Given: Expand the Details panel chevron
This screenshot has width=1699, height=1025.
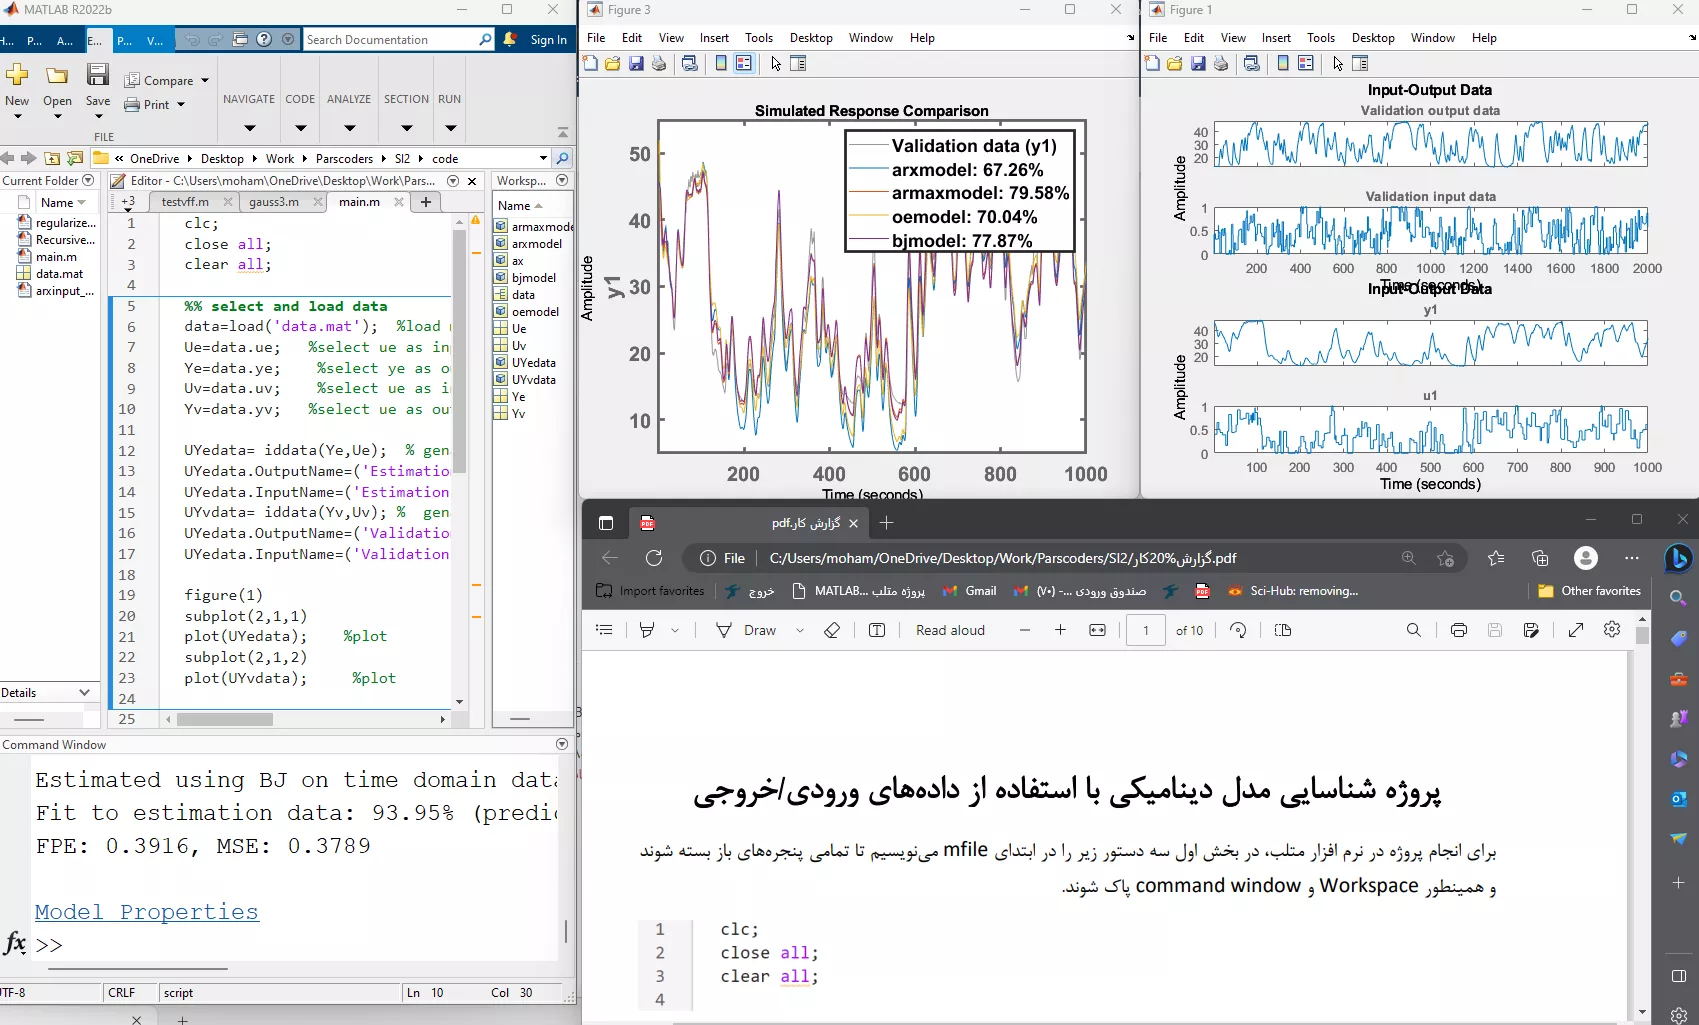Looking at the screenshot, I should point(84,692).
